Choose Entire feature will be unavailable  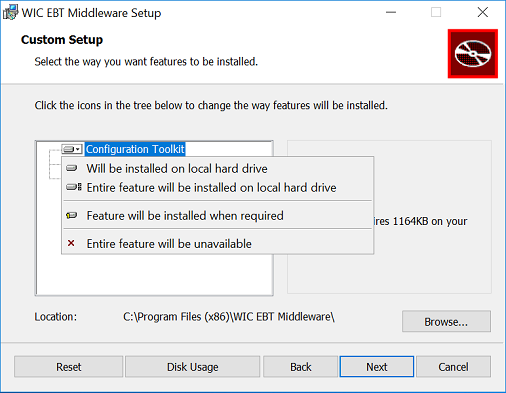(218, 243)
